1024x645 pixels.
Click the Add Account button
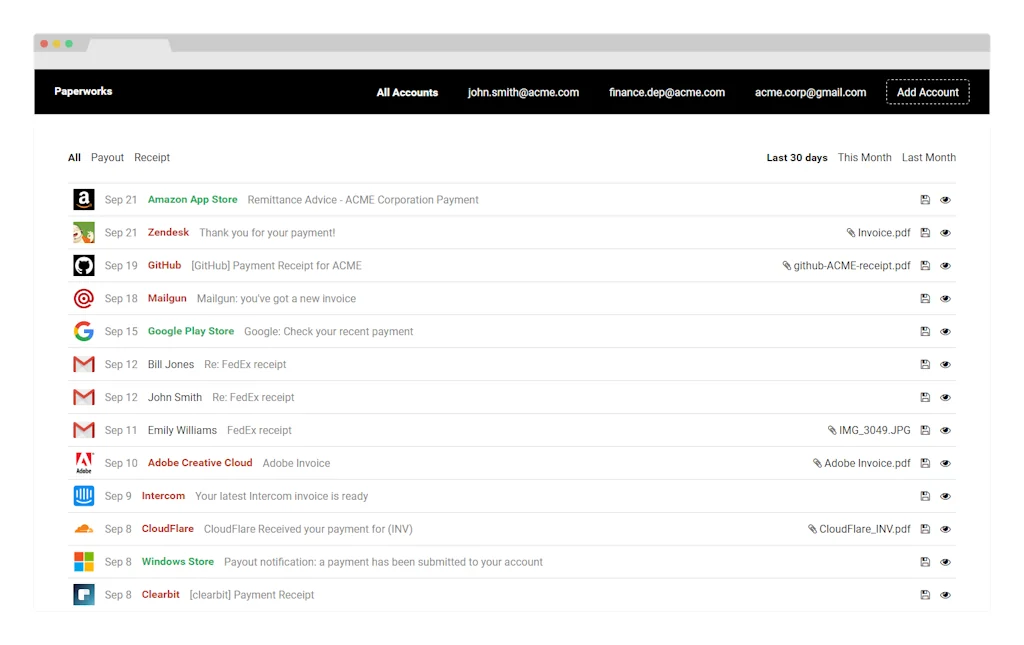click(928, 91)
